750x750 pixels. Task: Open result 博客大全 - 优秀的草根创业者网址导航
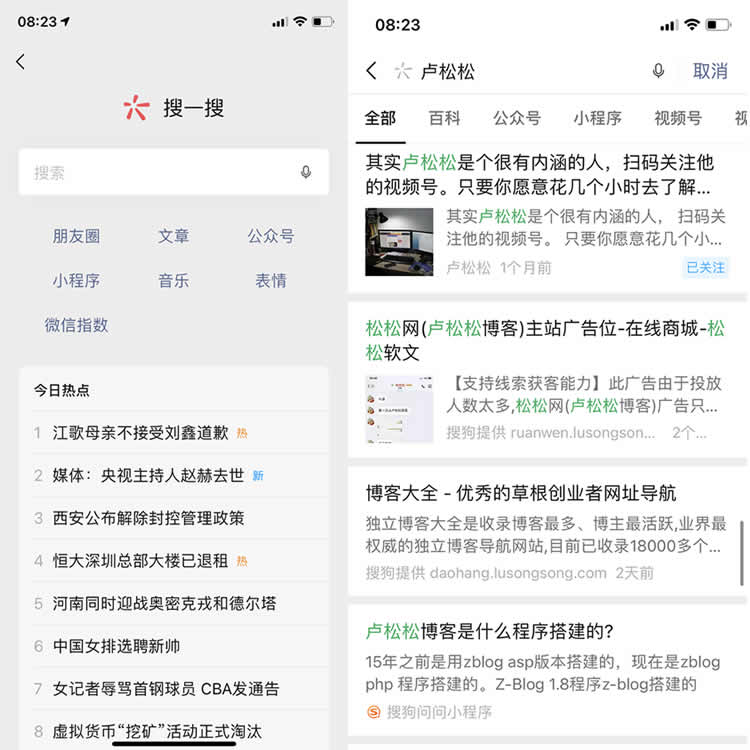tap(521, 493)
